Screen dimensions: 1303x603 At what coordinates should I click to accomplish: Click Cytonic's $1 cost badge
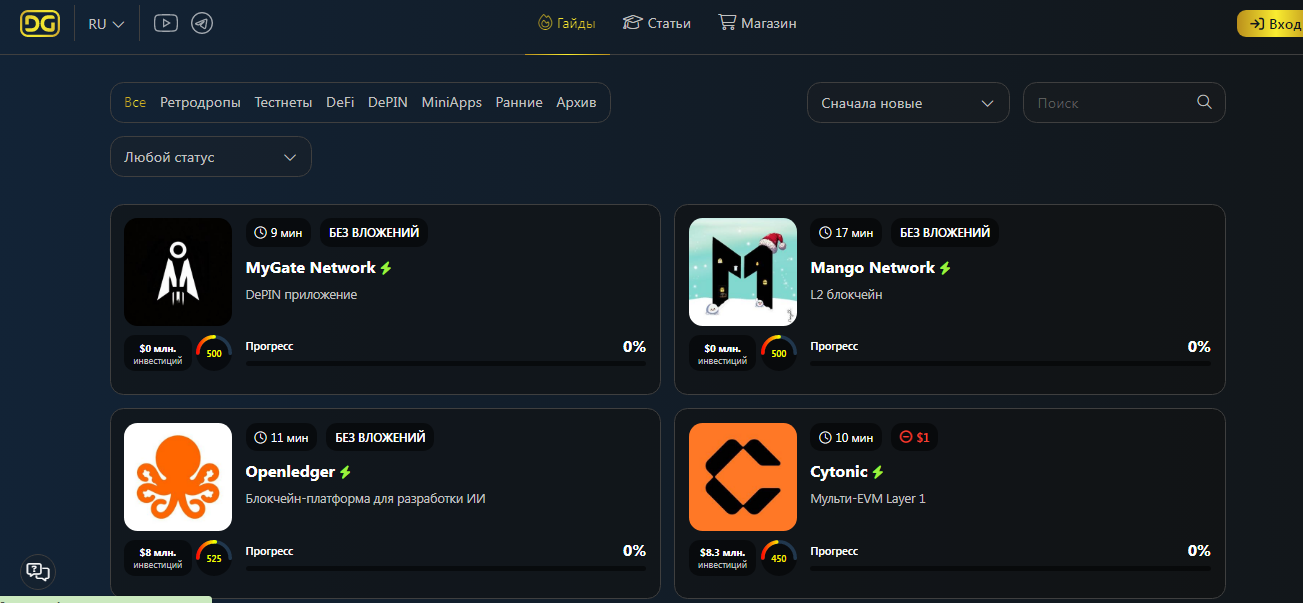(914, 437)
